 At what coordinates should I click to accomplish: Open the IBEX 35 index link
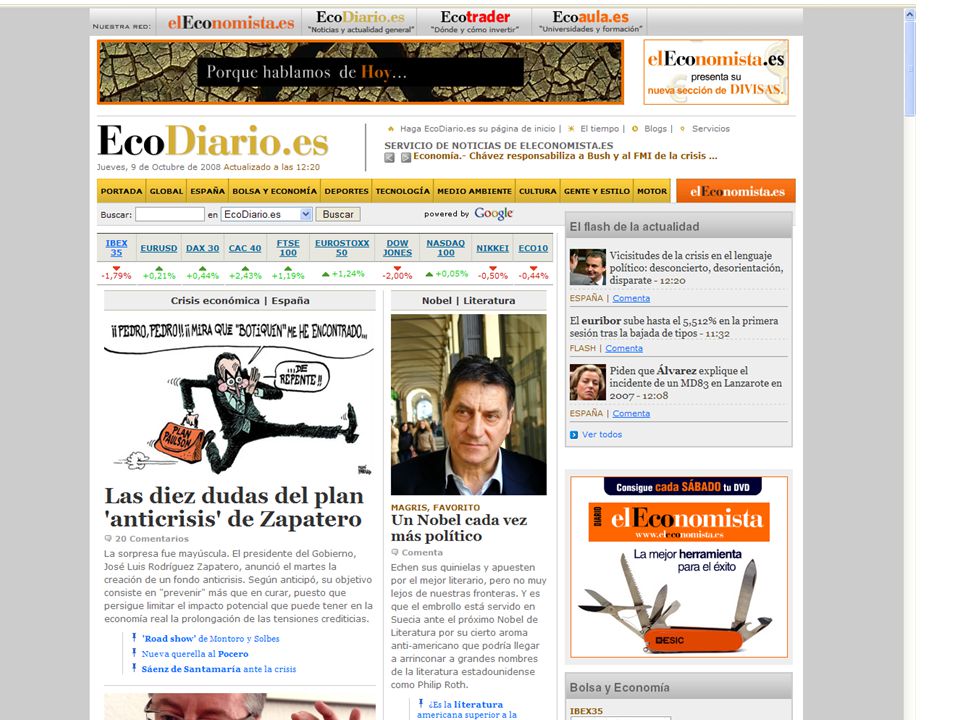[x=116, y=248]
